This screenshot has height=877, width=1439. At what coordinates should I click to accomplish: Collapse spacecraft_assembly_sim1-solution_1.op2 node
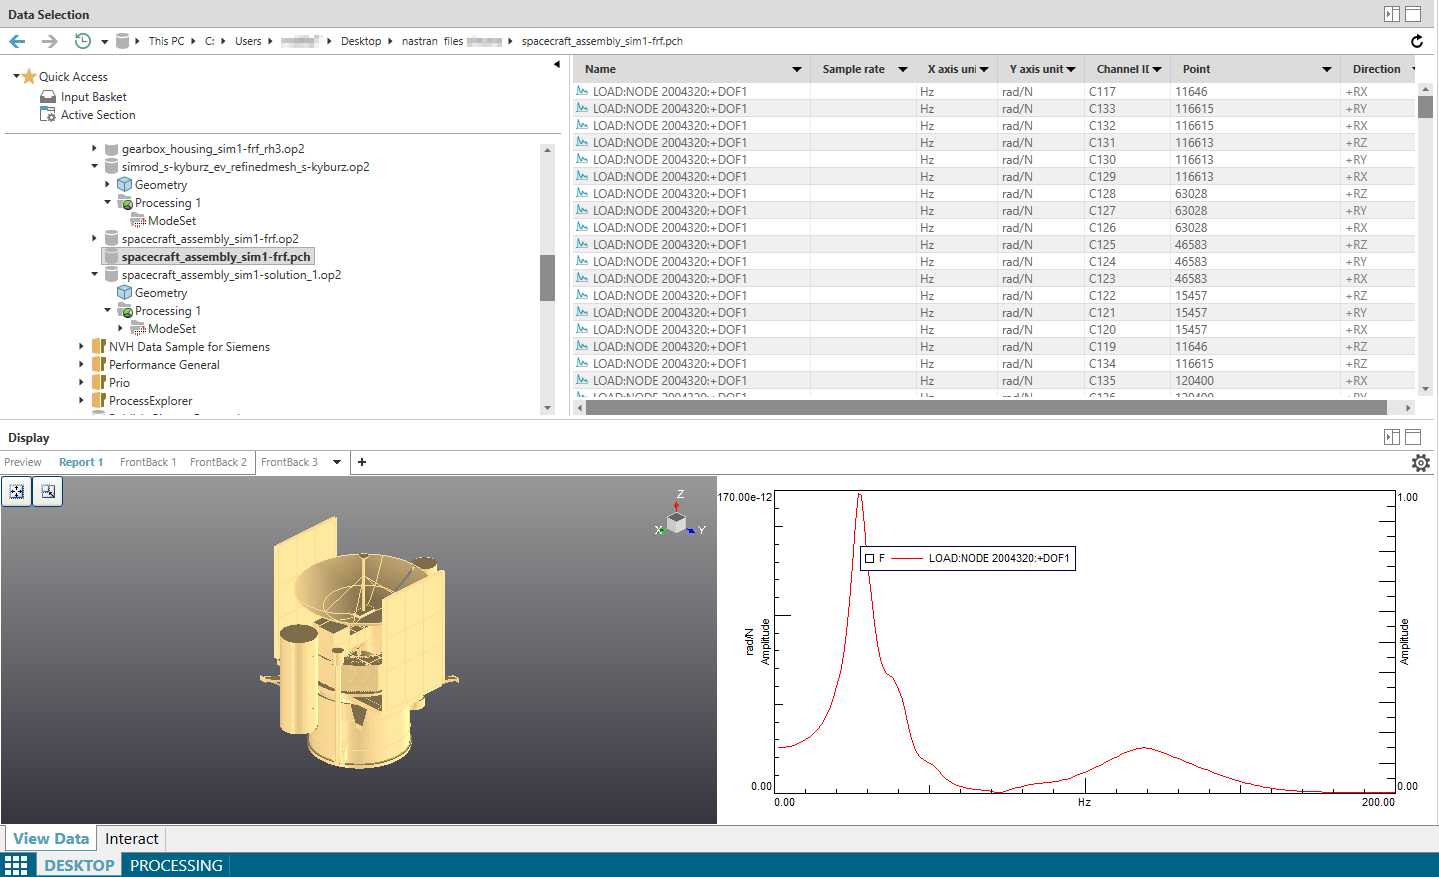[x=94, y=274]
